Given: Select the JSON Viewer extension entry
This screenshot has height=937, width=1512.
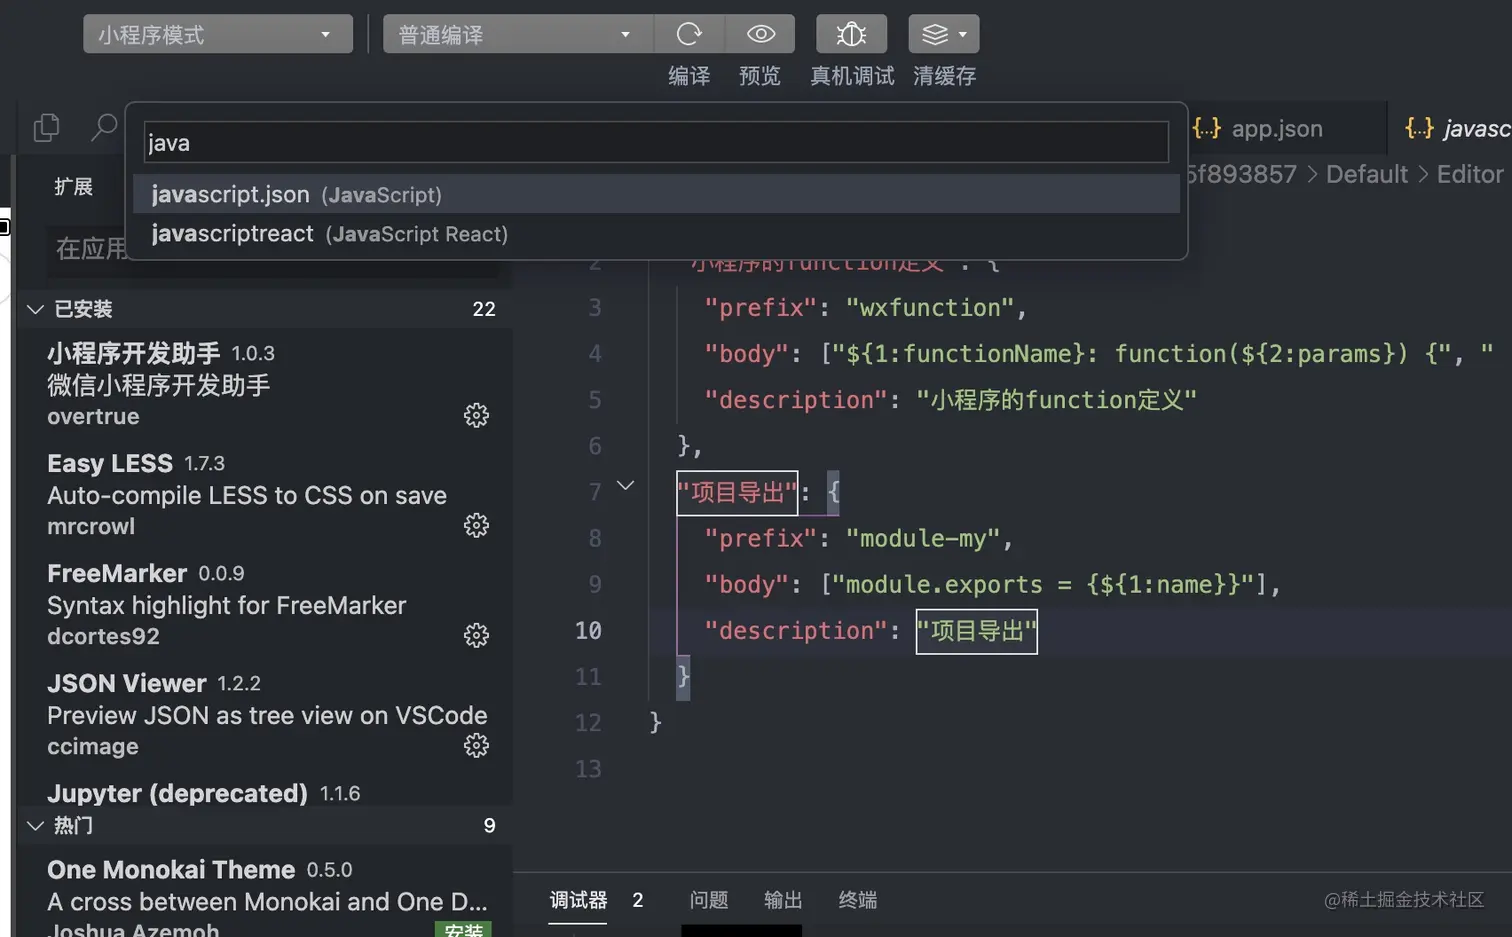Looking at the screenshot, I should point(265,714).
